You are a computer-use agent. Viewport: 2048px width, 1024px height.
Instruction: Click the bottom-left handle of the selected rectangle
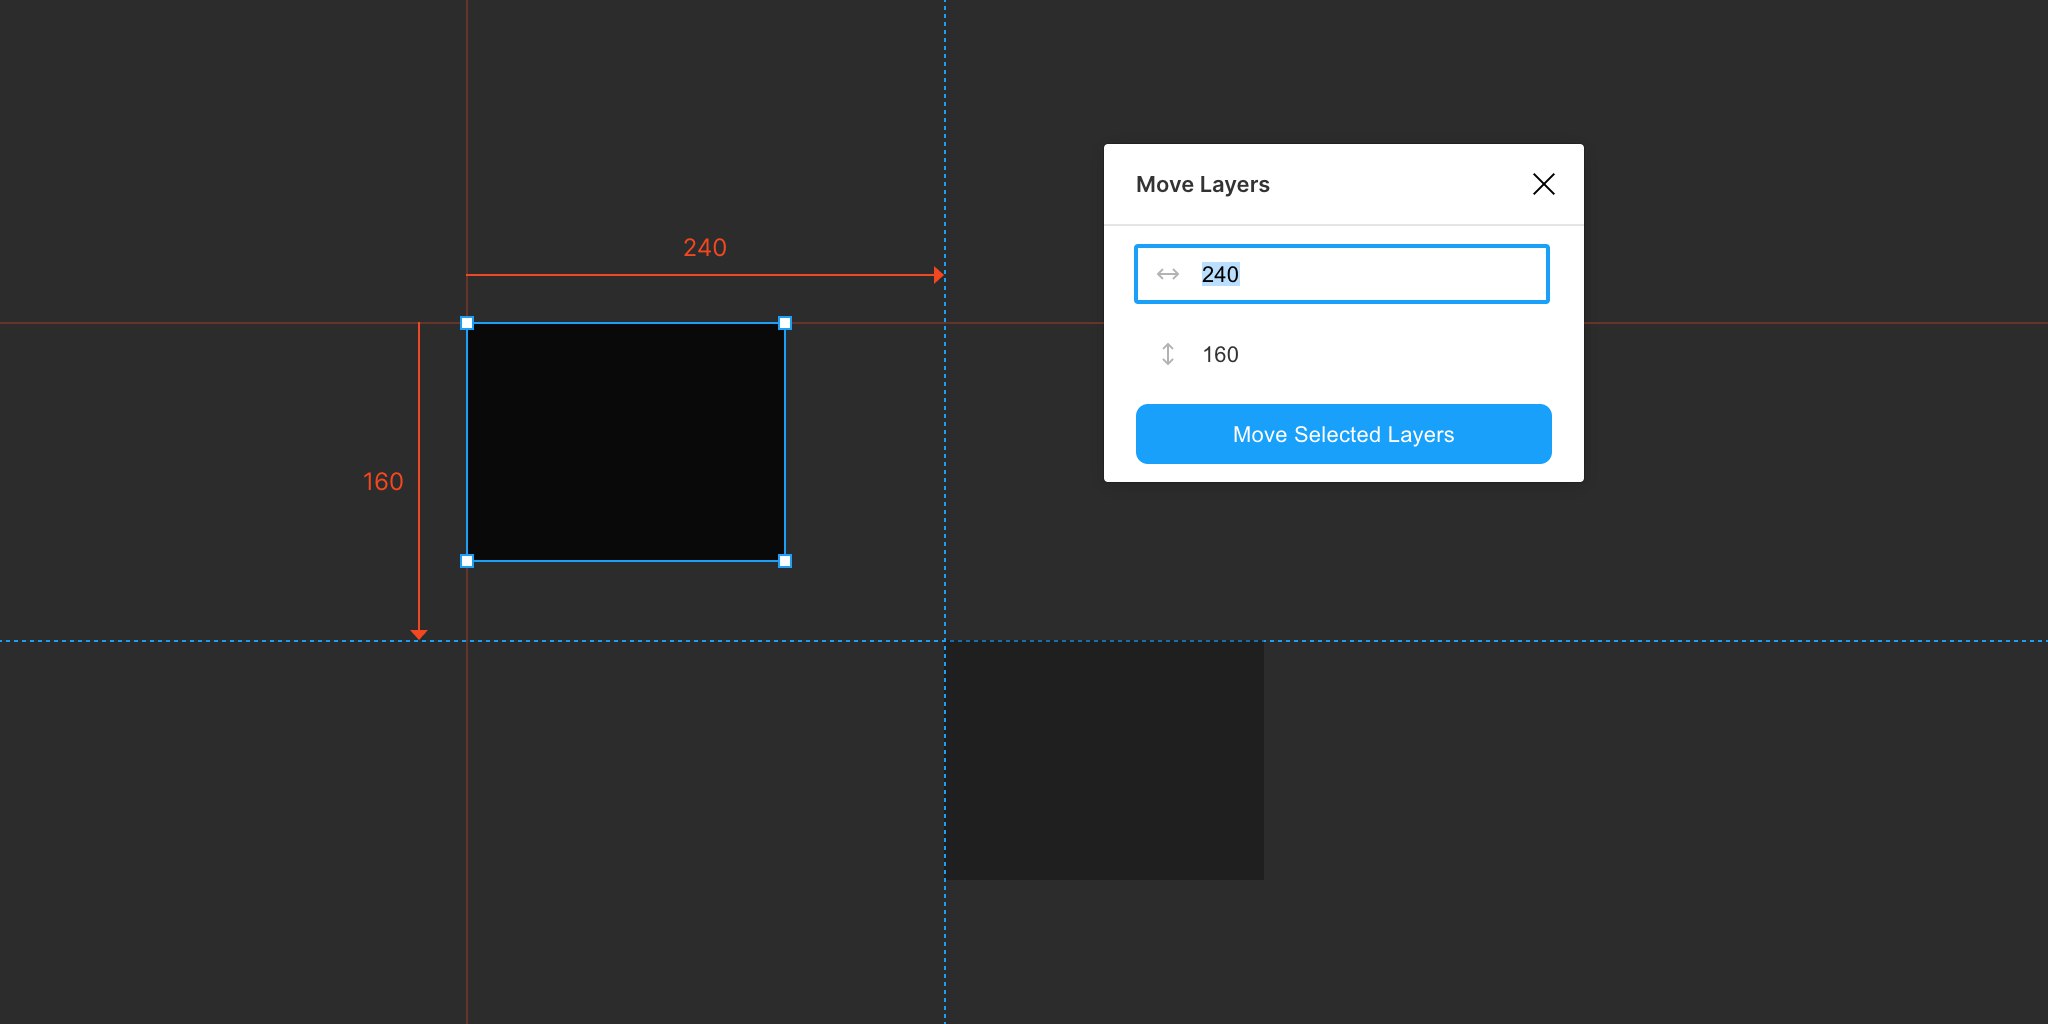click(467, 561)
